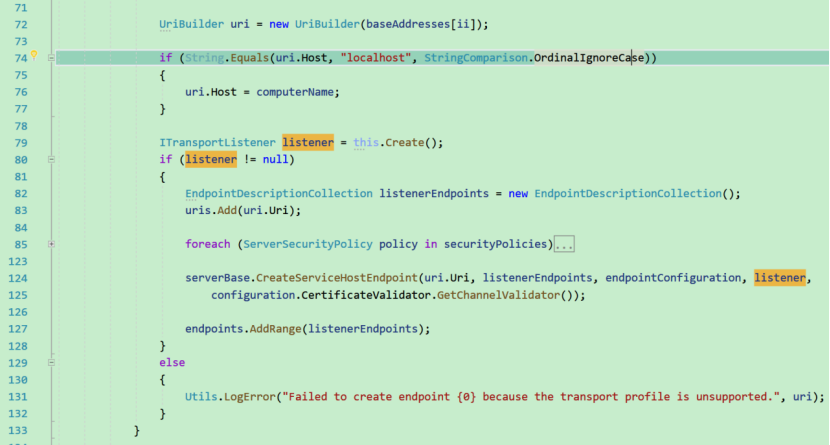Click line number 133 in the gutter
This screenshot has width=830, height=445.
tap(17, 431)
